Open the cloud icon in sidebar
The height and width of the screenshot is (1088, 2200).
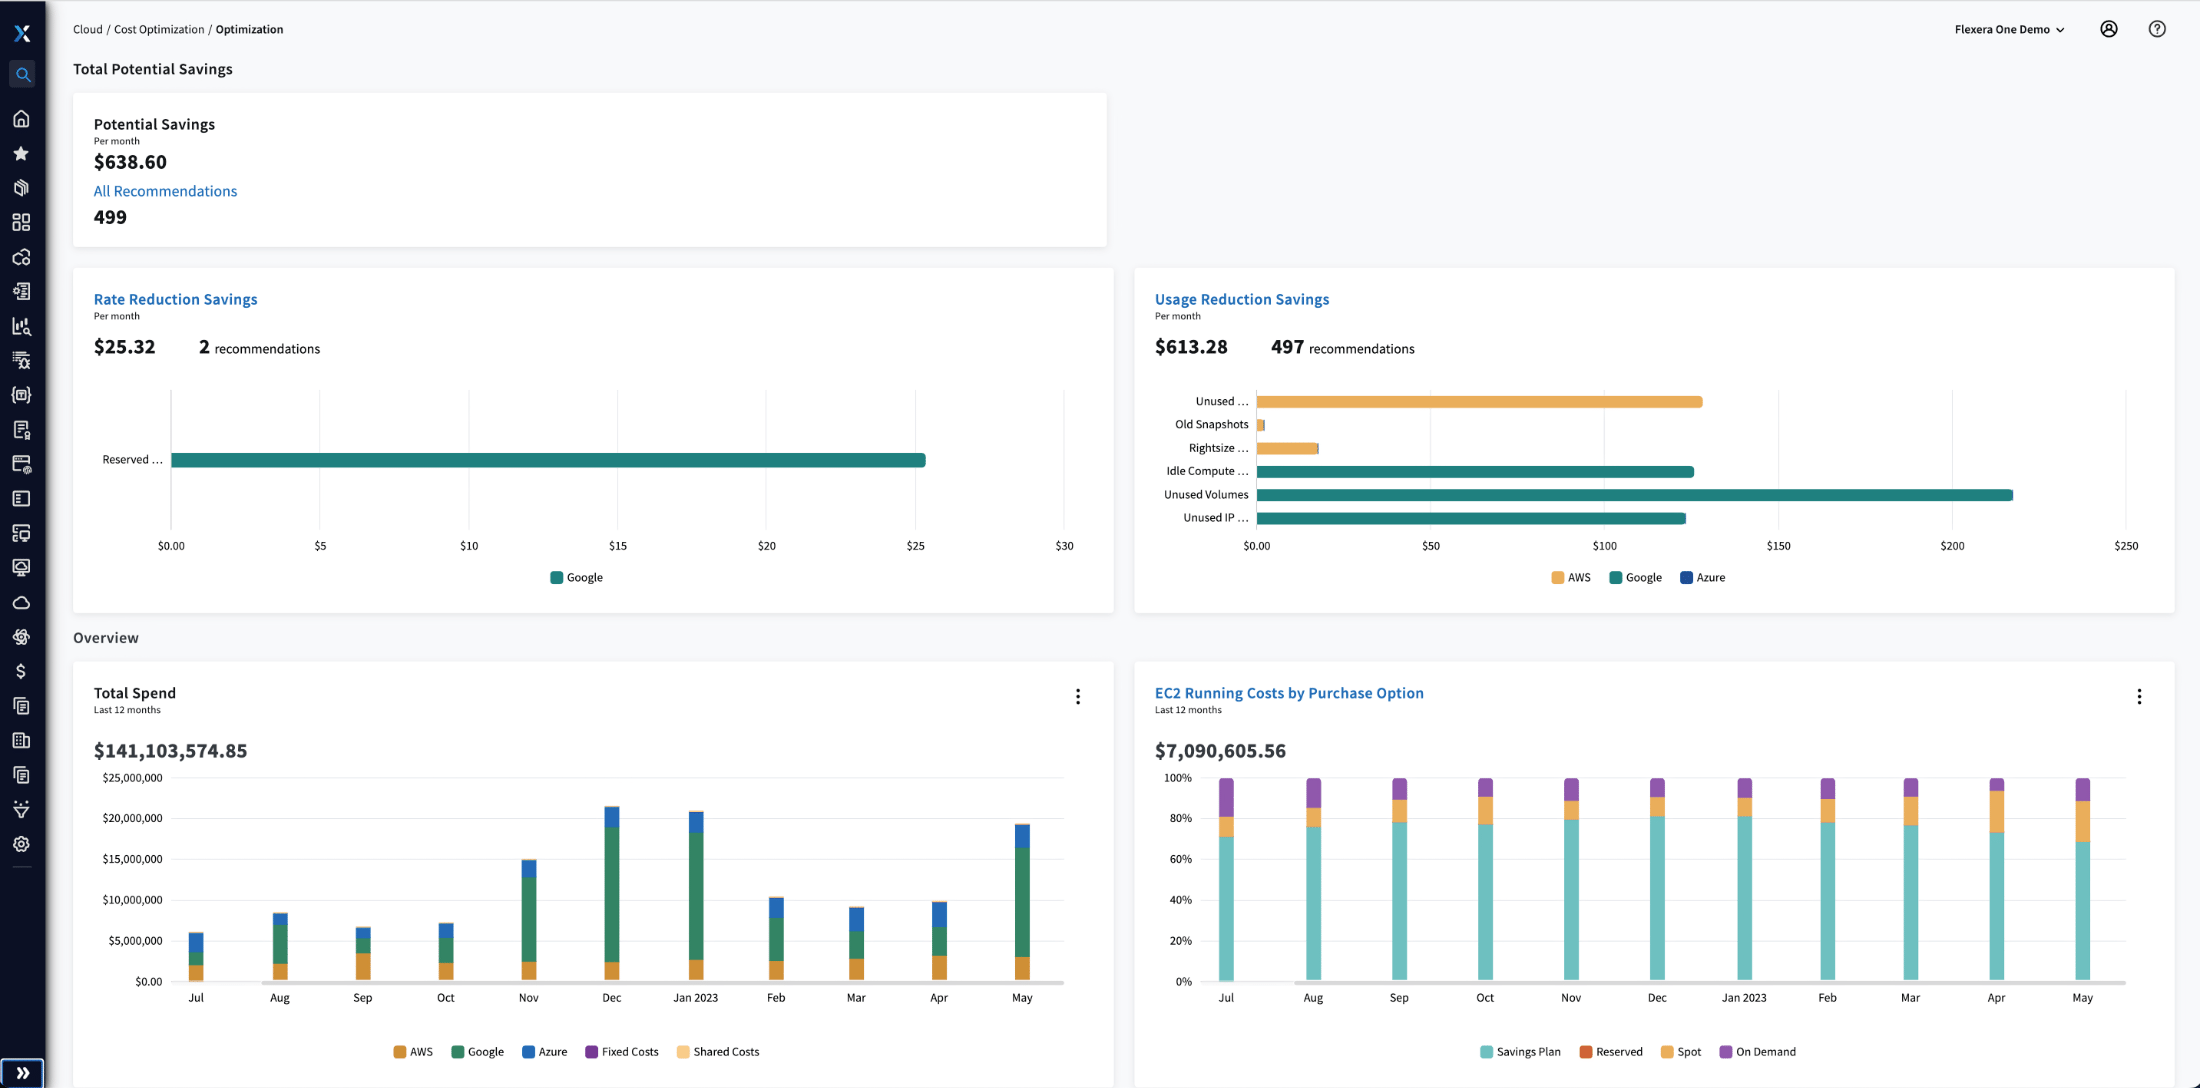point(21,603)
